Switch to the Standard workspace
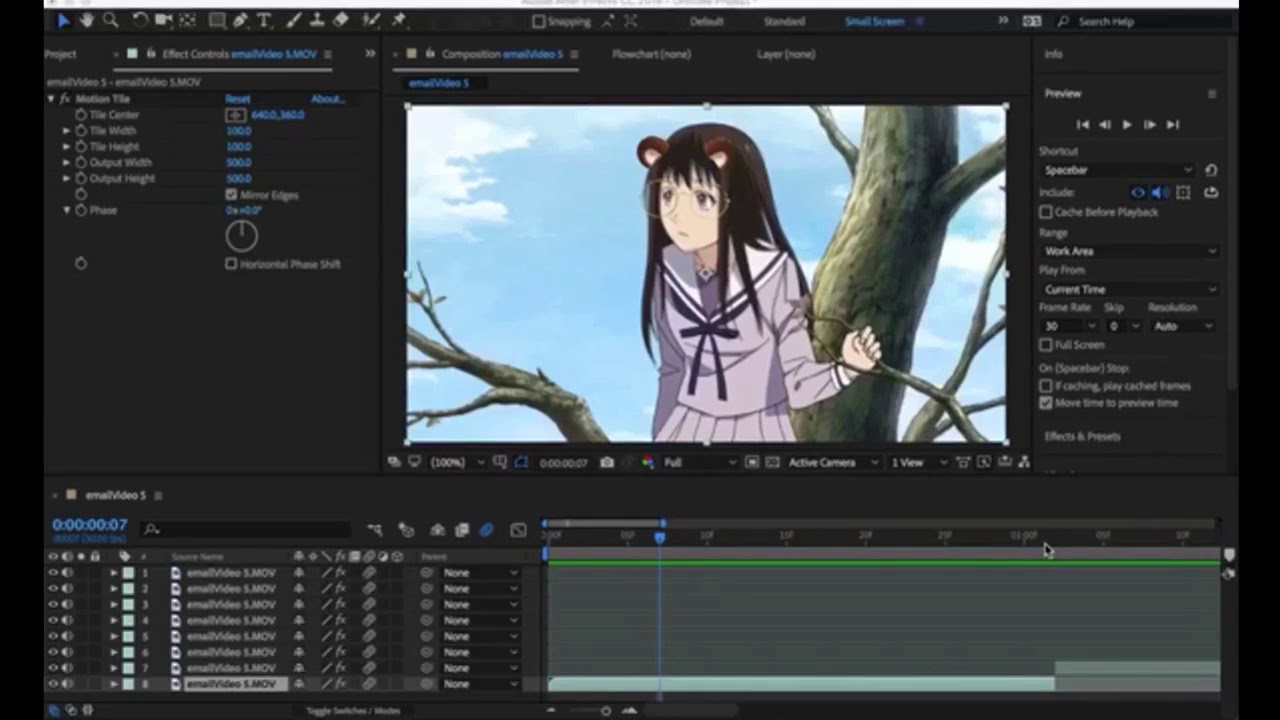Viewport: 1280px width, 720px height. click(x=784, y=21)
